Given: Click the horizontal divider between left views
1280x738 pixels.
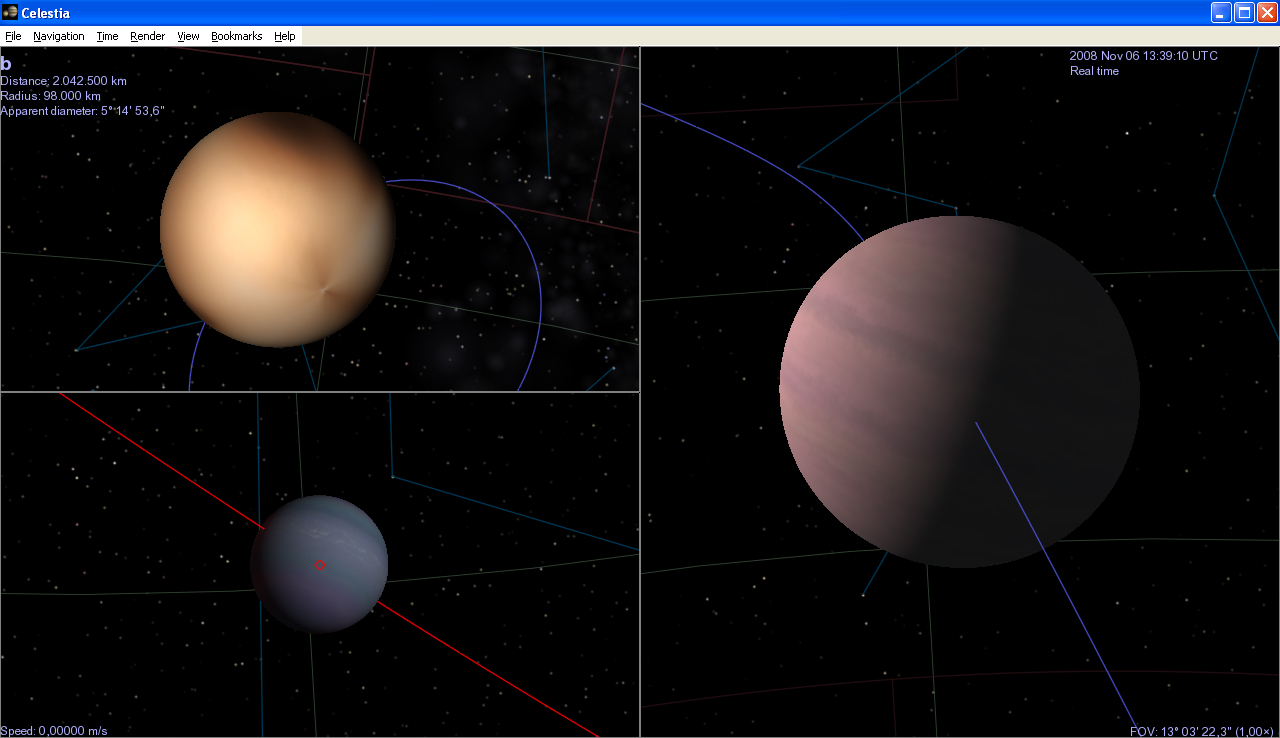Looking at the screenshot, I should (320, 392).
